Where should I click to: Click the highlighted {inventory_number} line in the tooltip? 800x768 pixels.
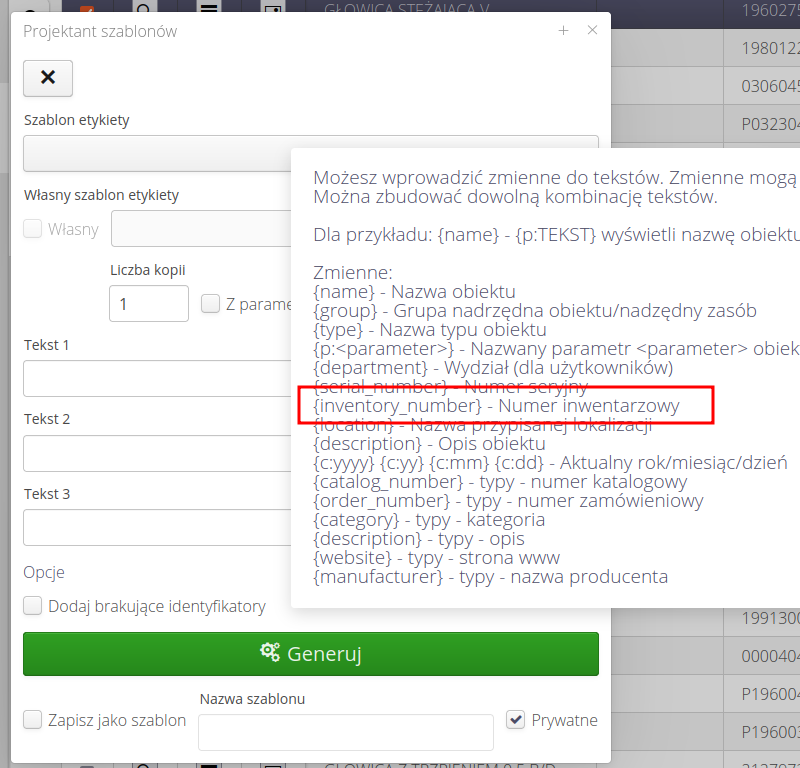(x=496, y=406)
